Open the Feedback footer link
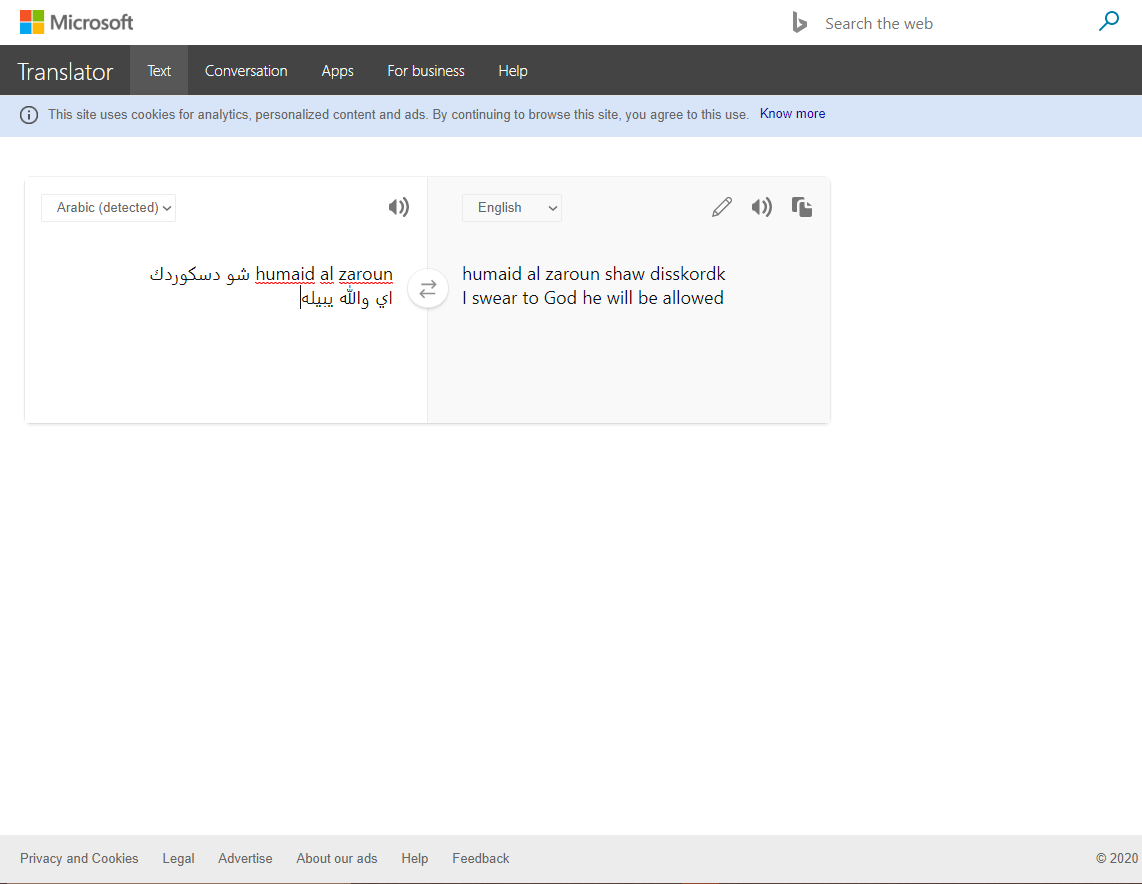1142x884 pixels. (481, 859)
